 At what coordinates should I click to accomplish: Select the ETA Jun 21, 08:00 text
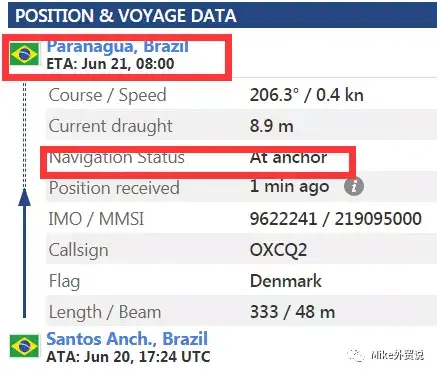tap(110, 63)
